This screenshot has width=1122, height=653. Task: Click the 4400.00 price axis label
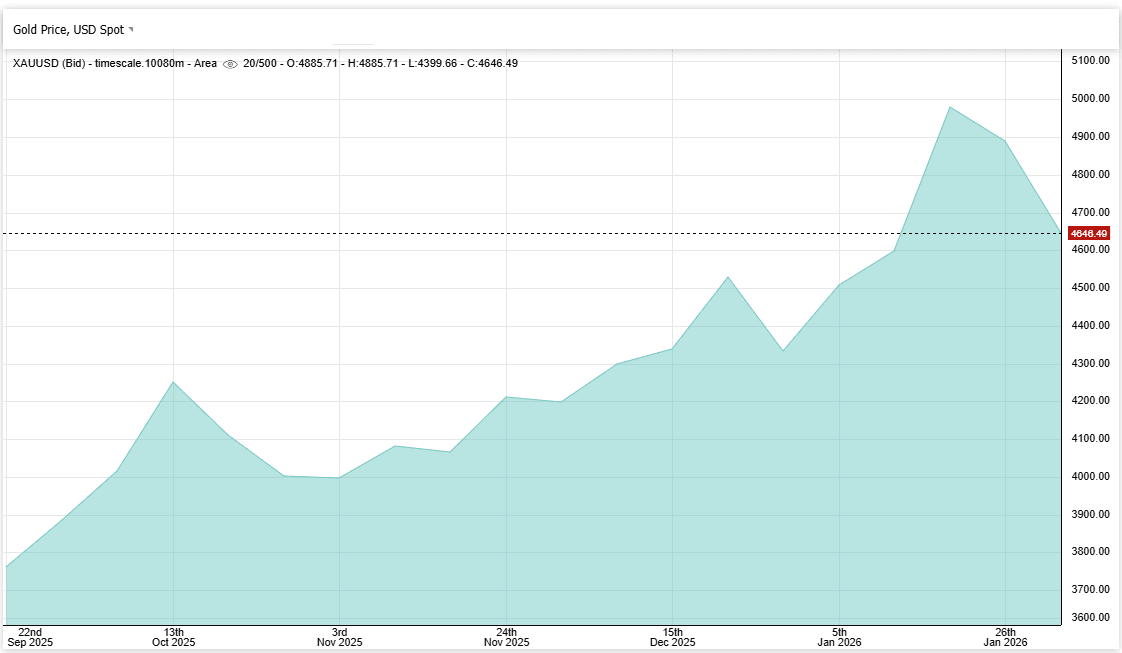(x=1091, y=325)
